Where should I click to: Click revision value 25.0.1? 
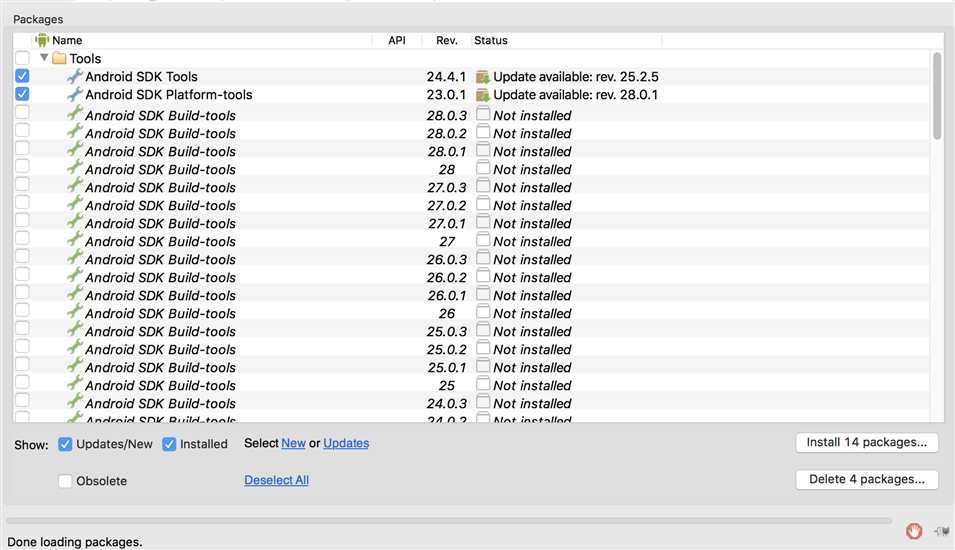446,368
